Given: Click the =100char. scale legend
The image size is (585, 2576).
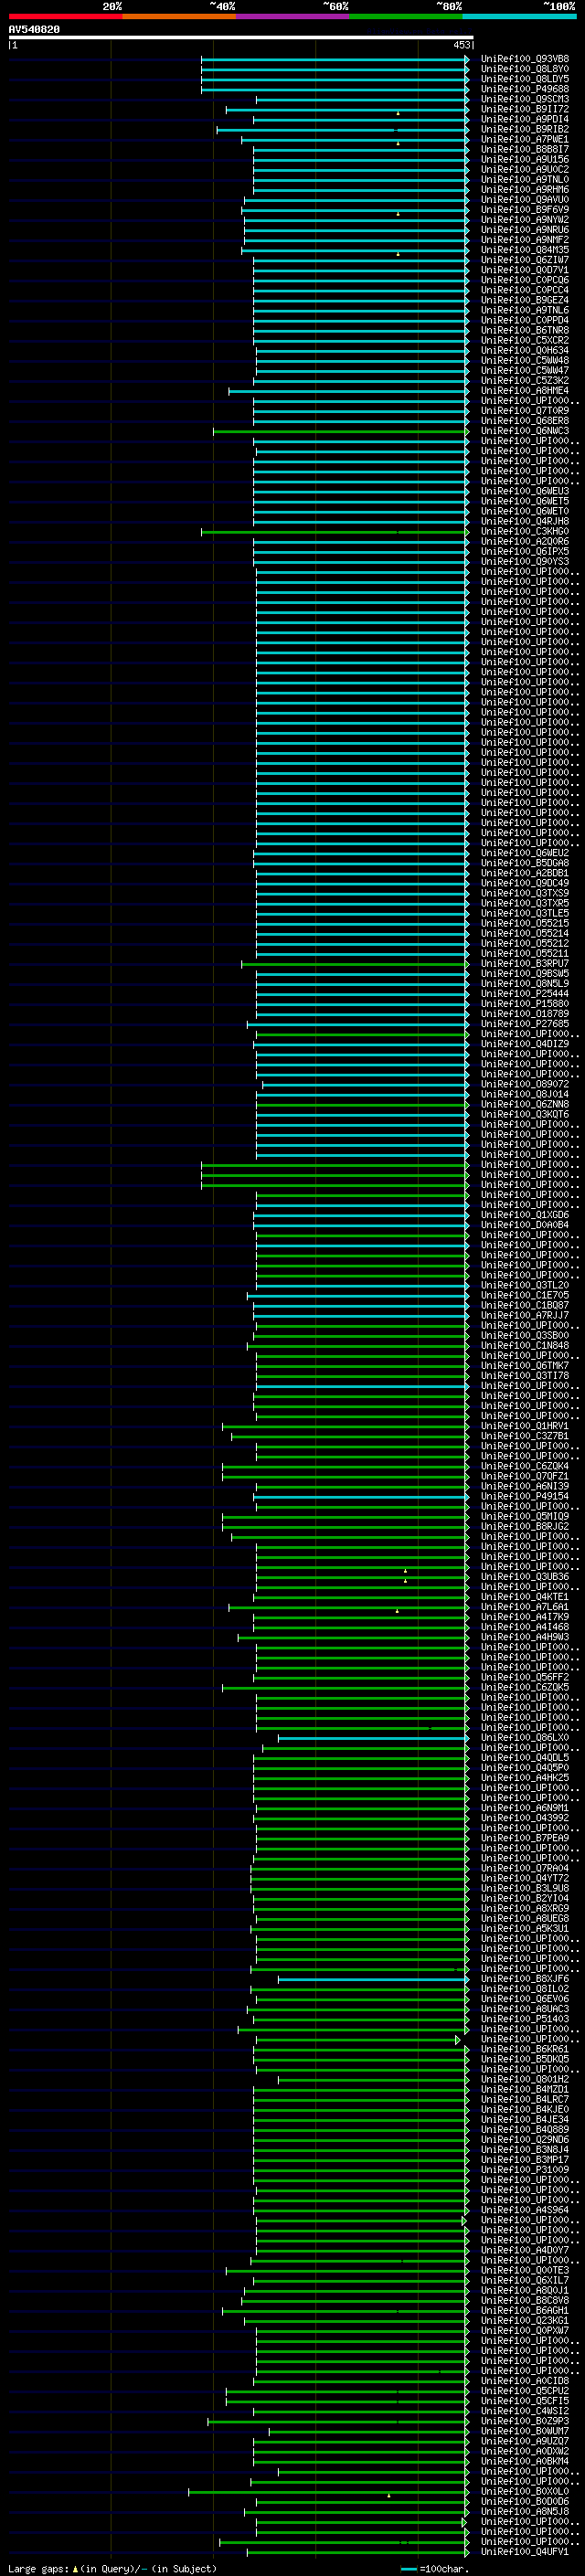Looking at the screenshot, I should point(435,2569).
